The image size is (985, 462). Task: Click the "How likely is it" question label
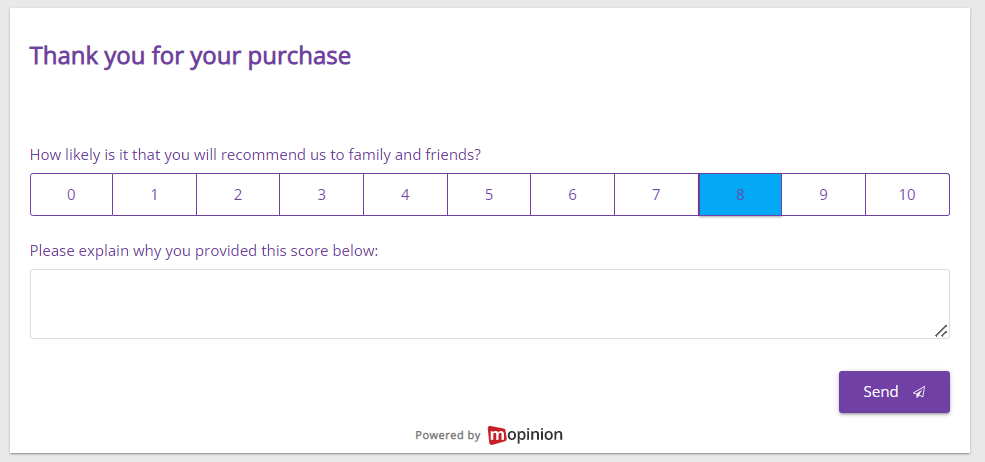tap(255, 155)
